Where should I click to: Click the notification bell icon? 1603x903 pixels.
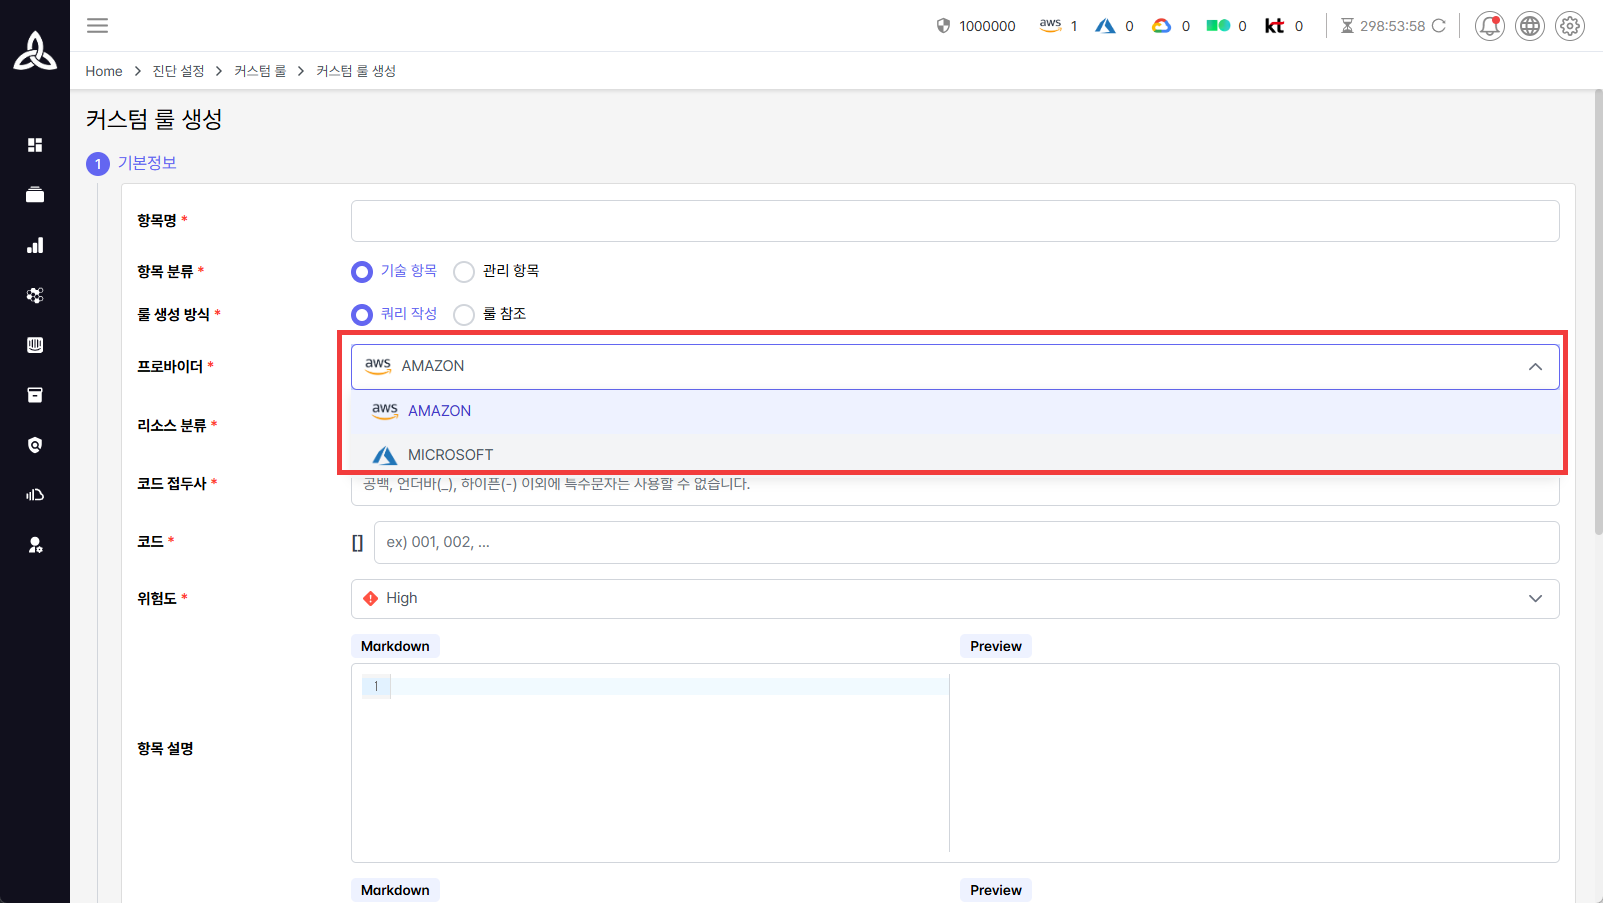[1489, 26]
